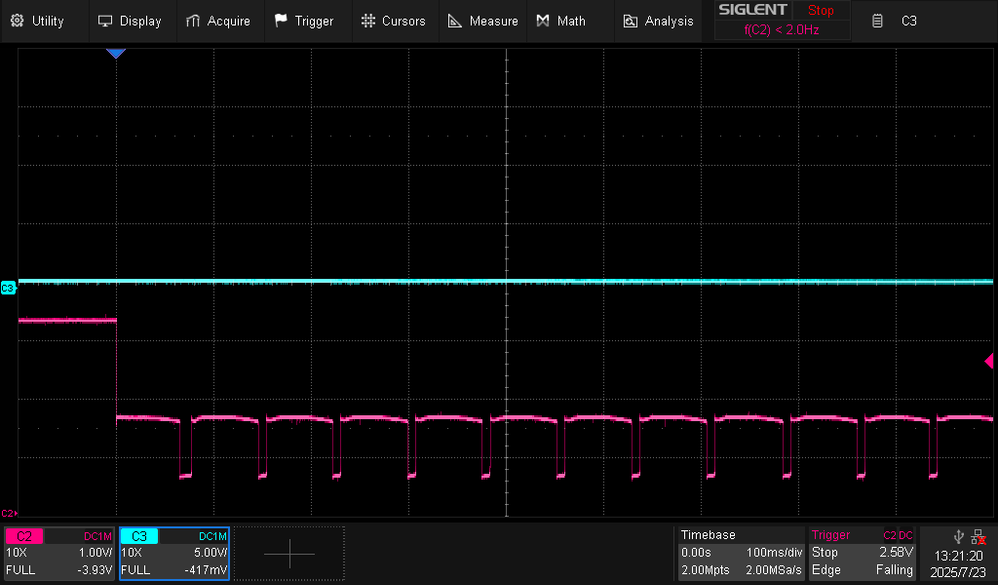Screen dimensions: 998x585
Task: Click C2 bandwidth label FULL
Action: [x=20, y=570]
